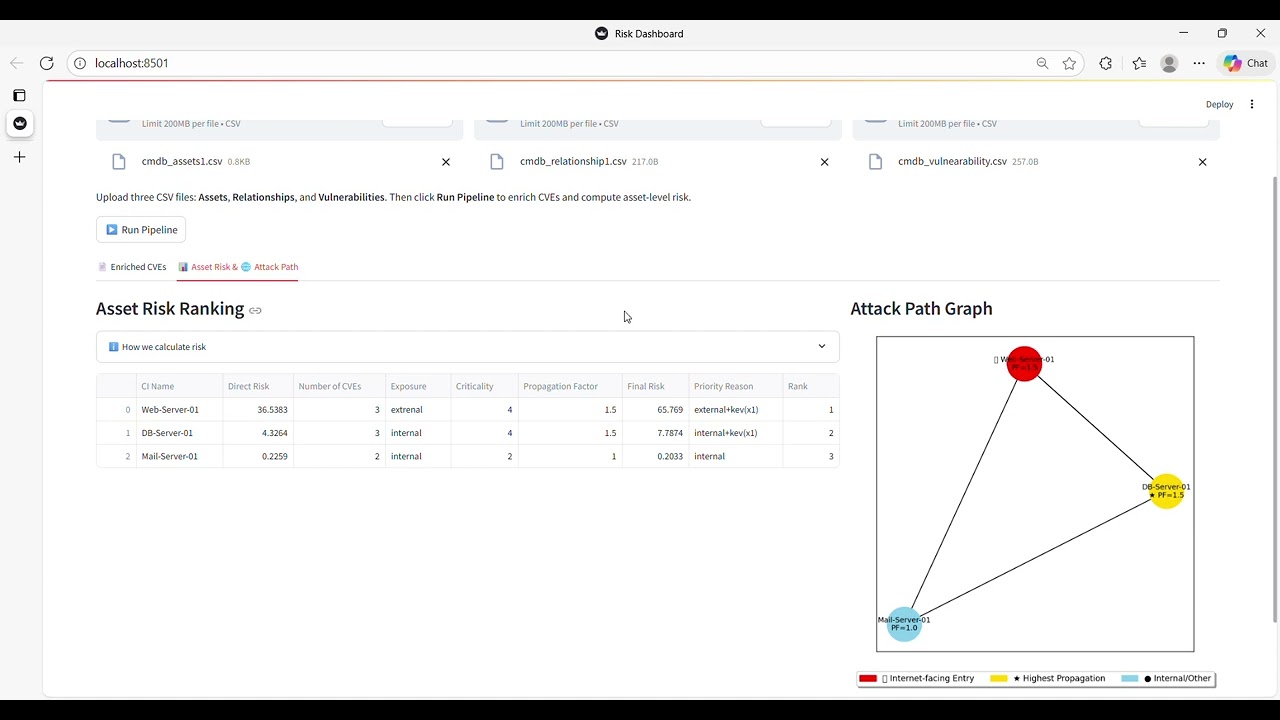Viewport: 1280px width, 720px height.
Task: Click the Priority Reason column header
Action: tap(735, 386)
